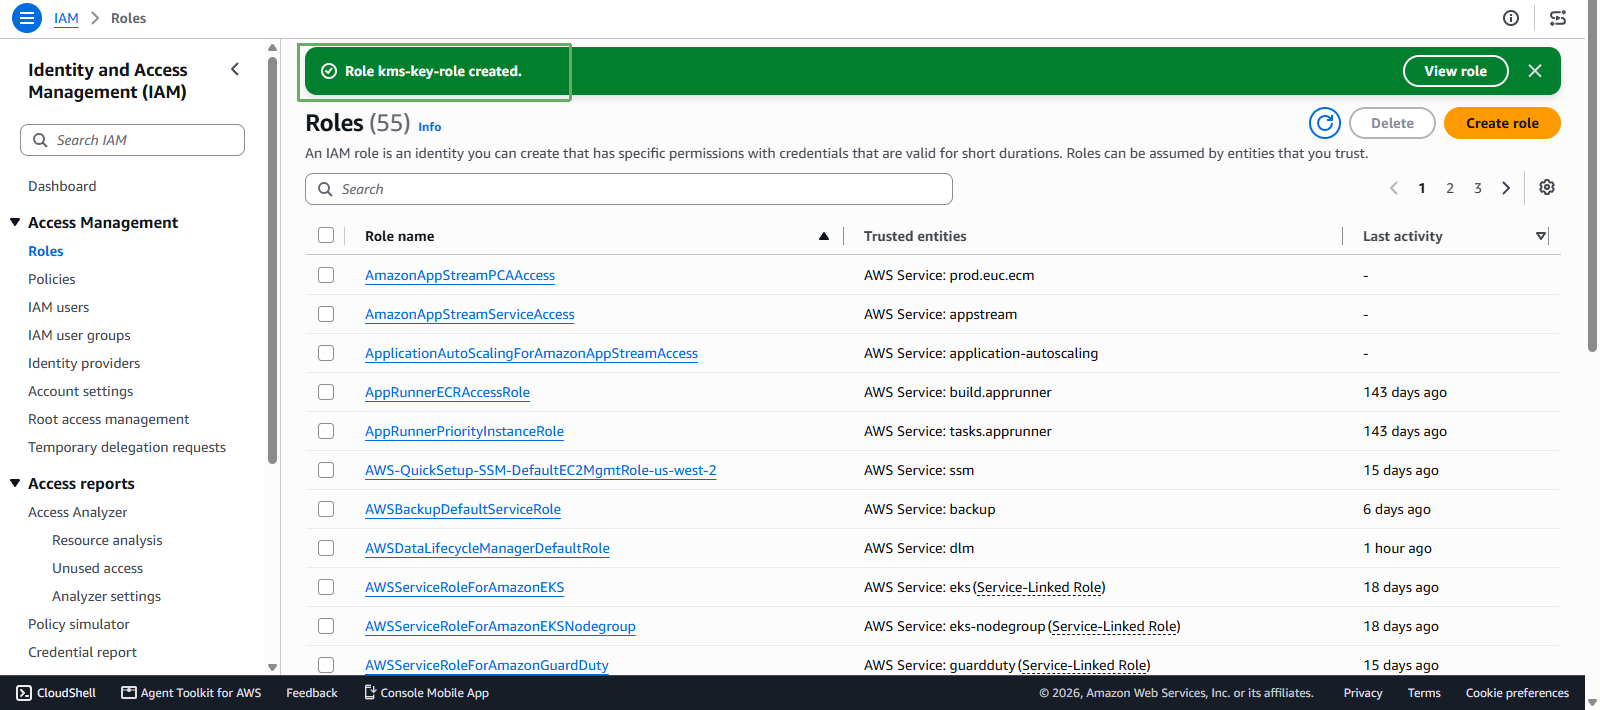The image size is (1600, 710).
Task: Launch CloudShell from the footer bar
Action: 56,693
